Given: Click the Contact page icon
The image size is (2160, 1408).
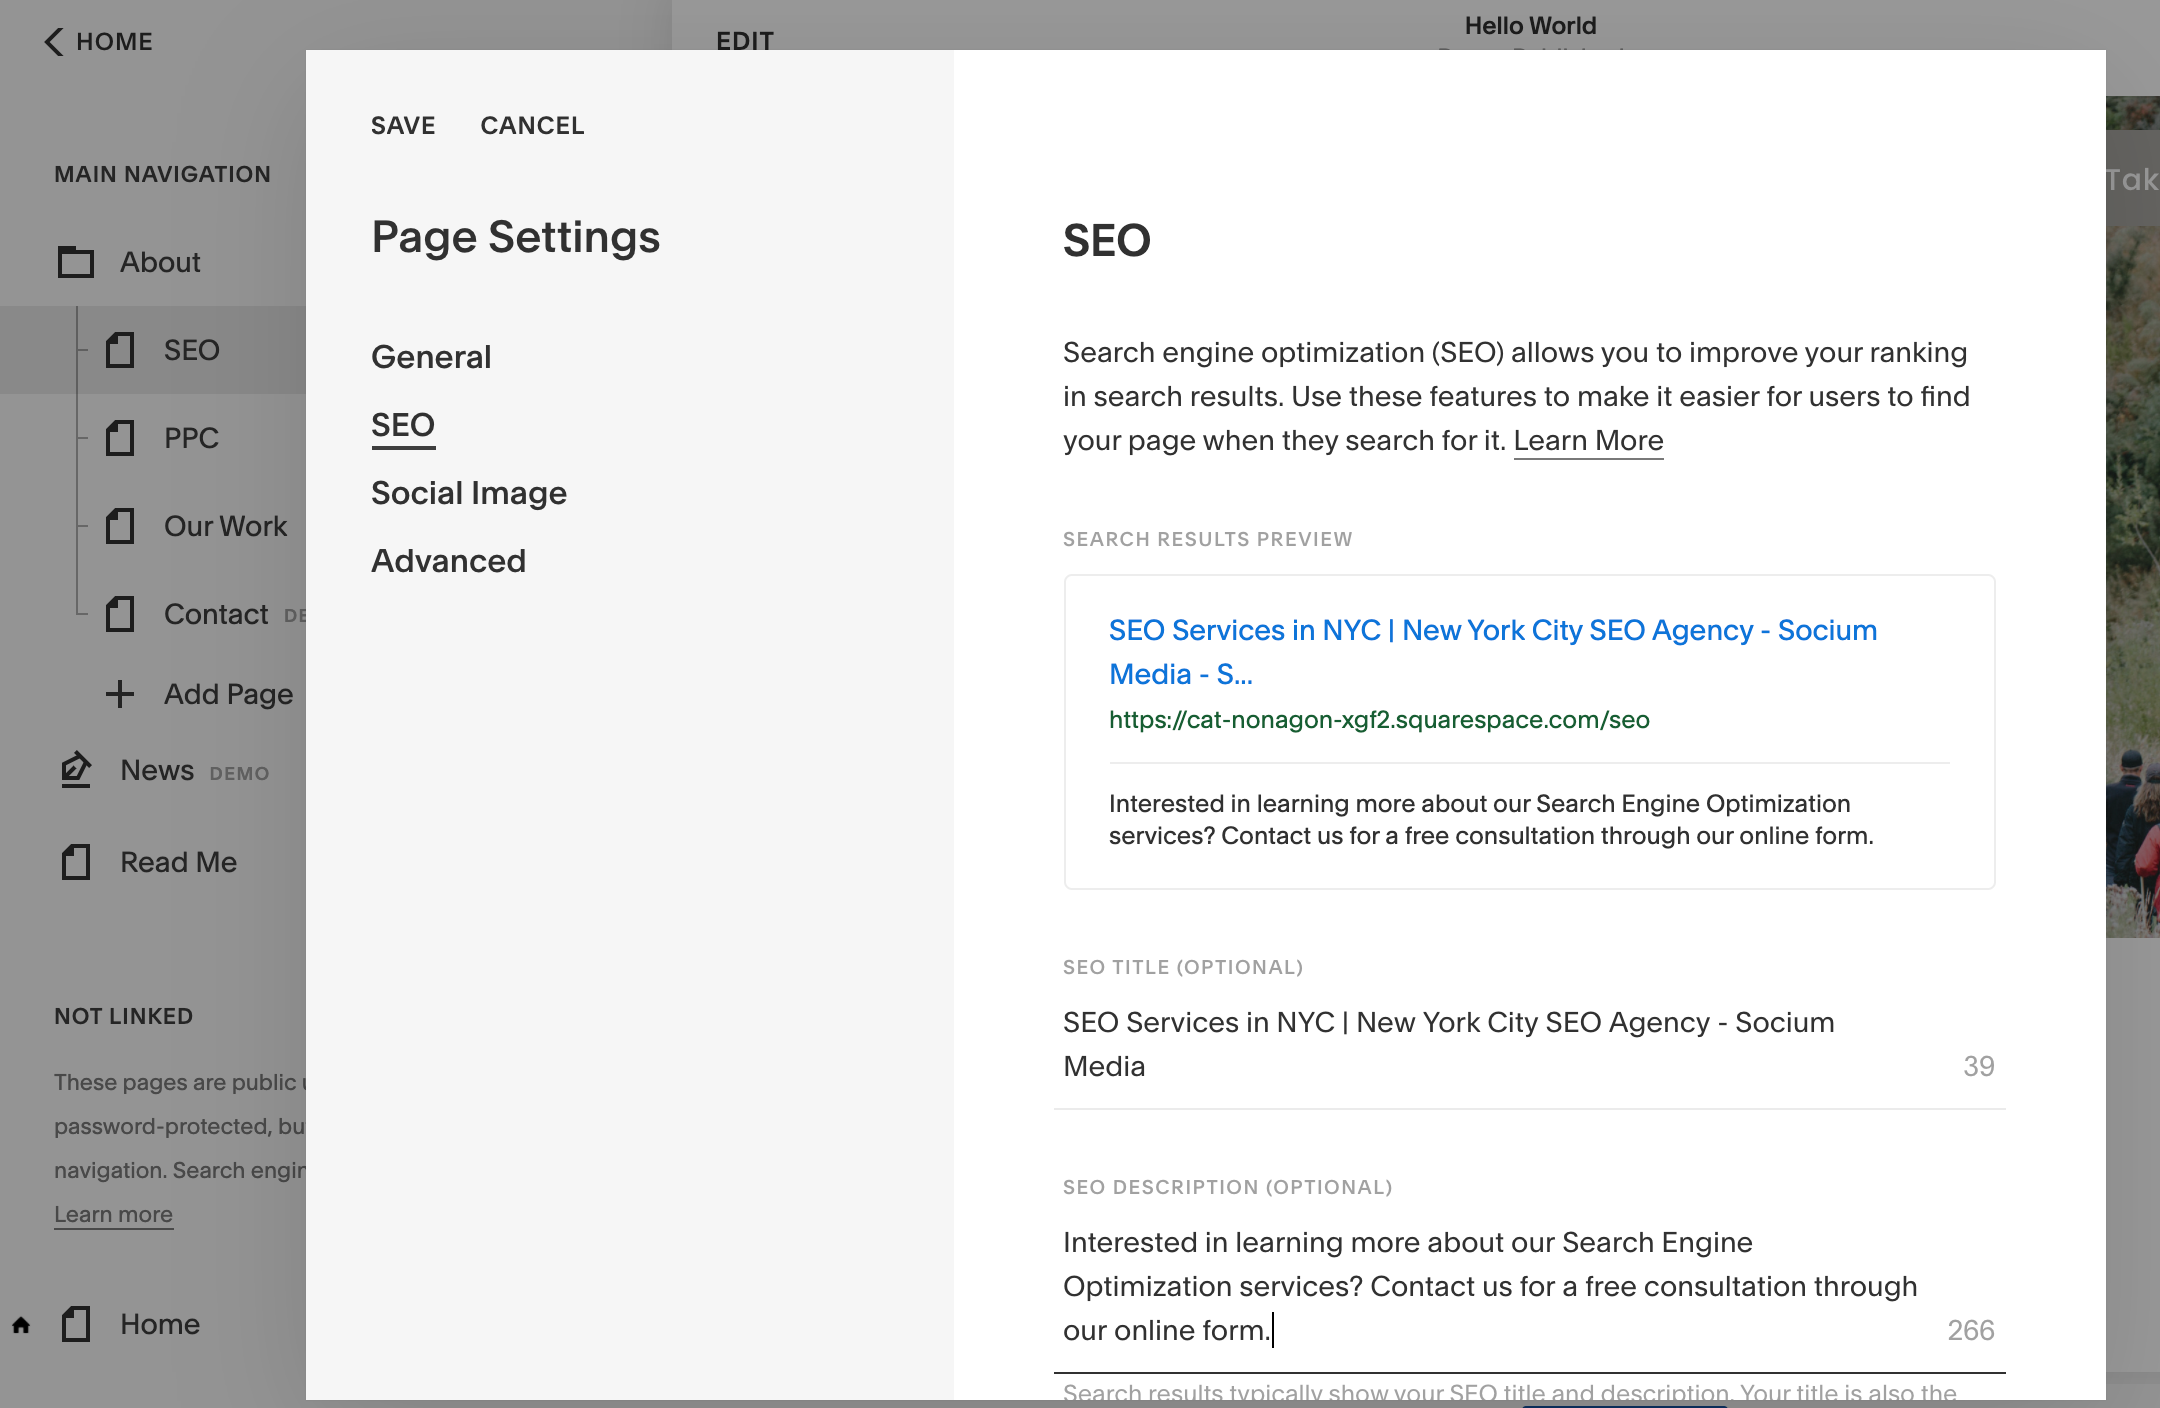Looking at the screenshot, I should pos(120,614).
